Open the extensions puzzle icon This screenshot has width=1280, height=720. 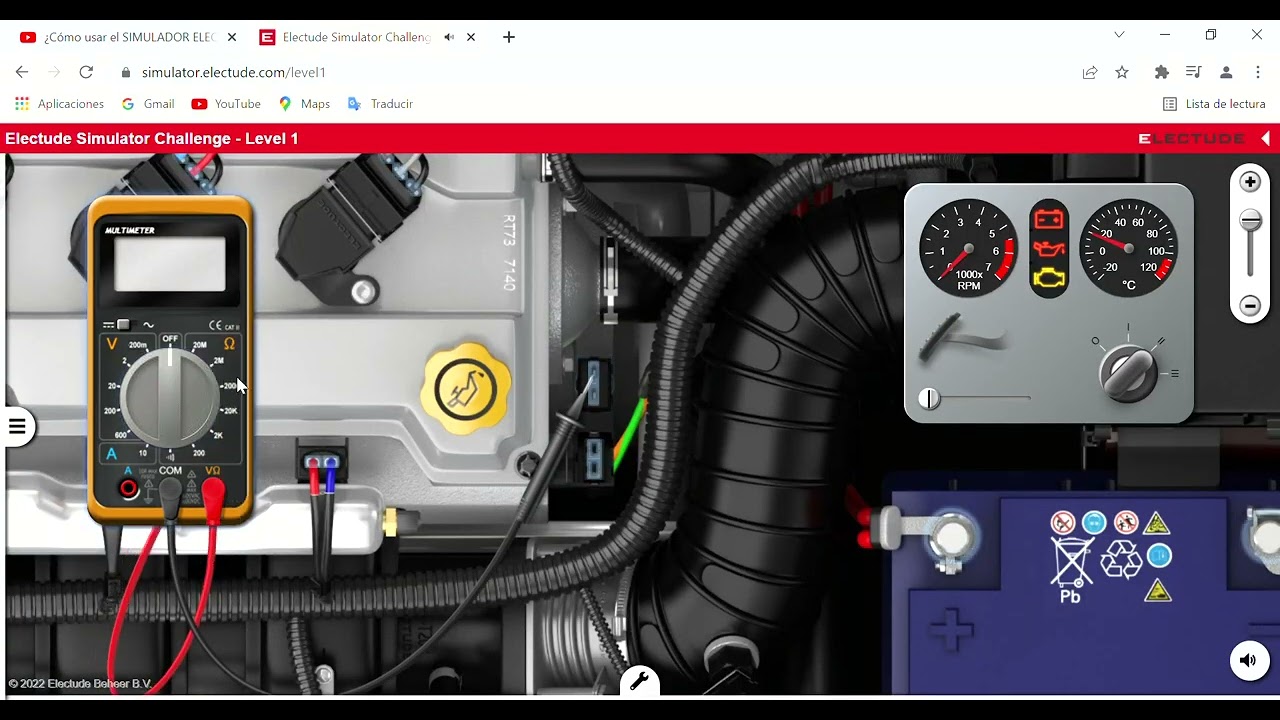point(1161,72)
